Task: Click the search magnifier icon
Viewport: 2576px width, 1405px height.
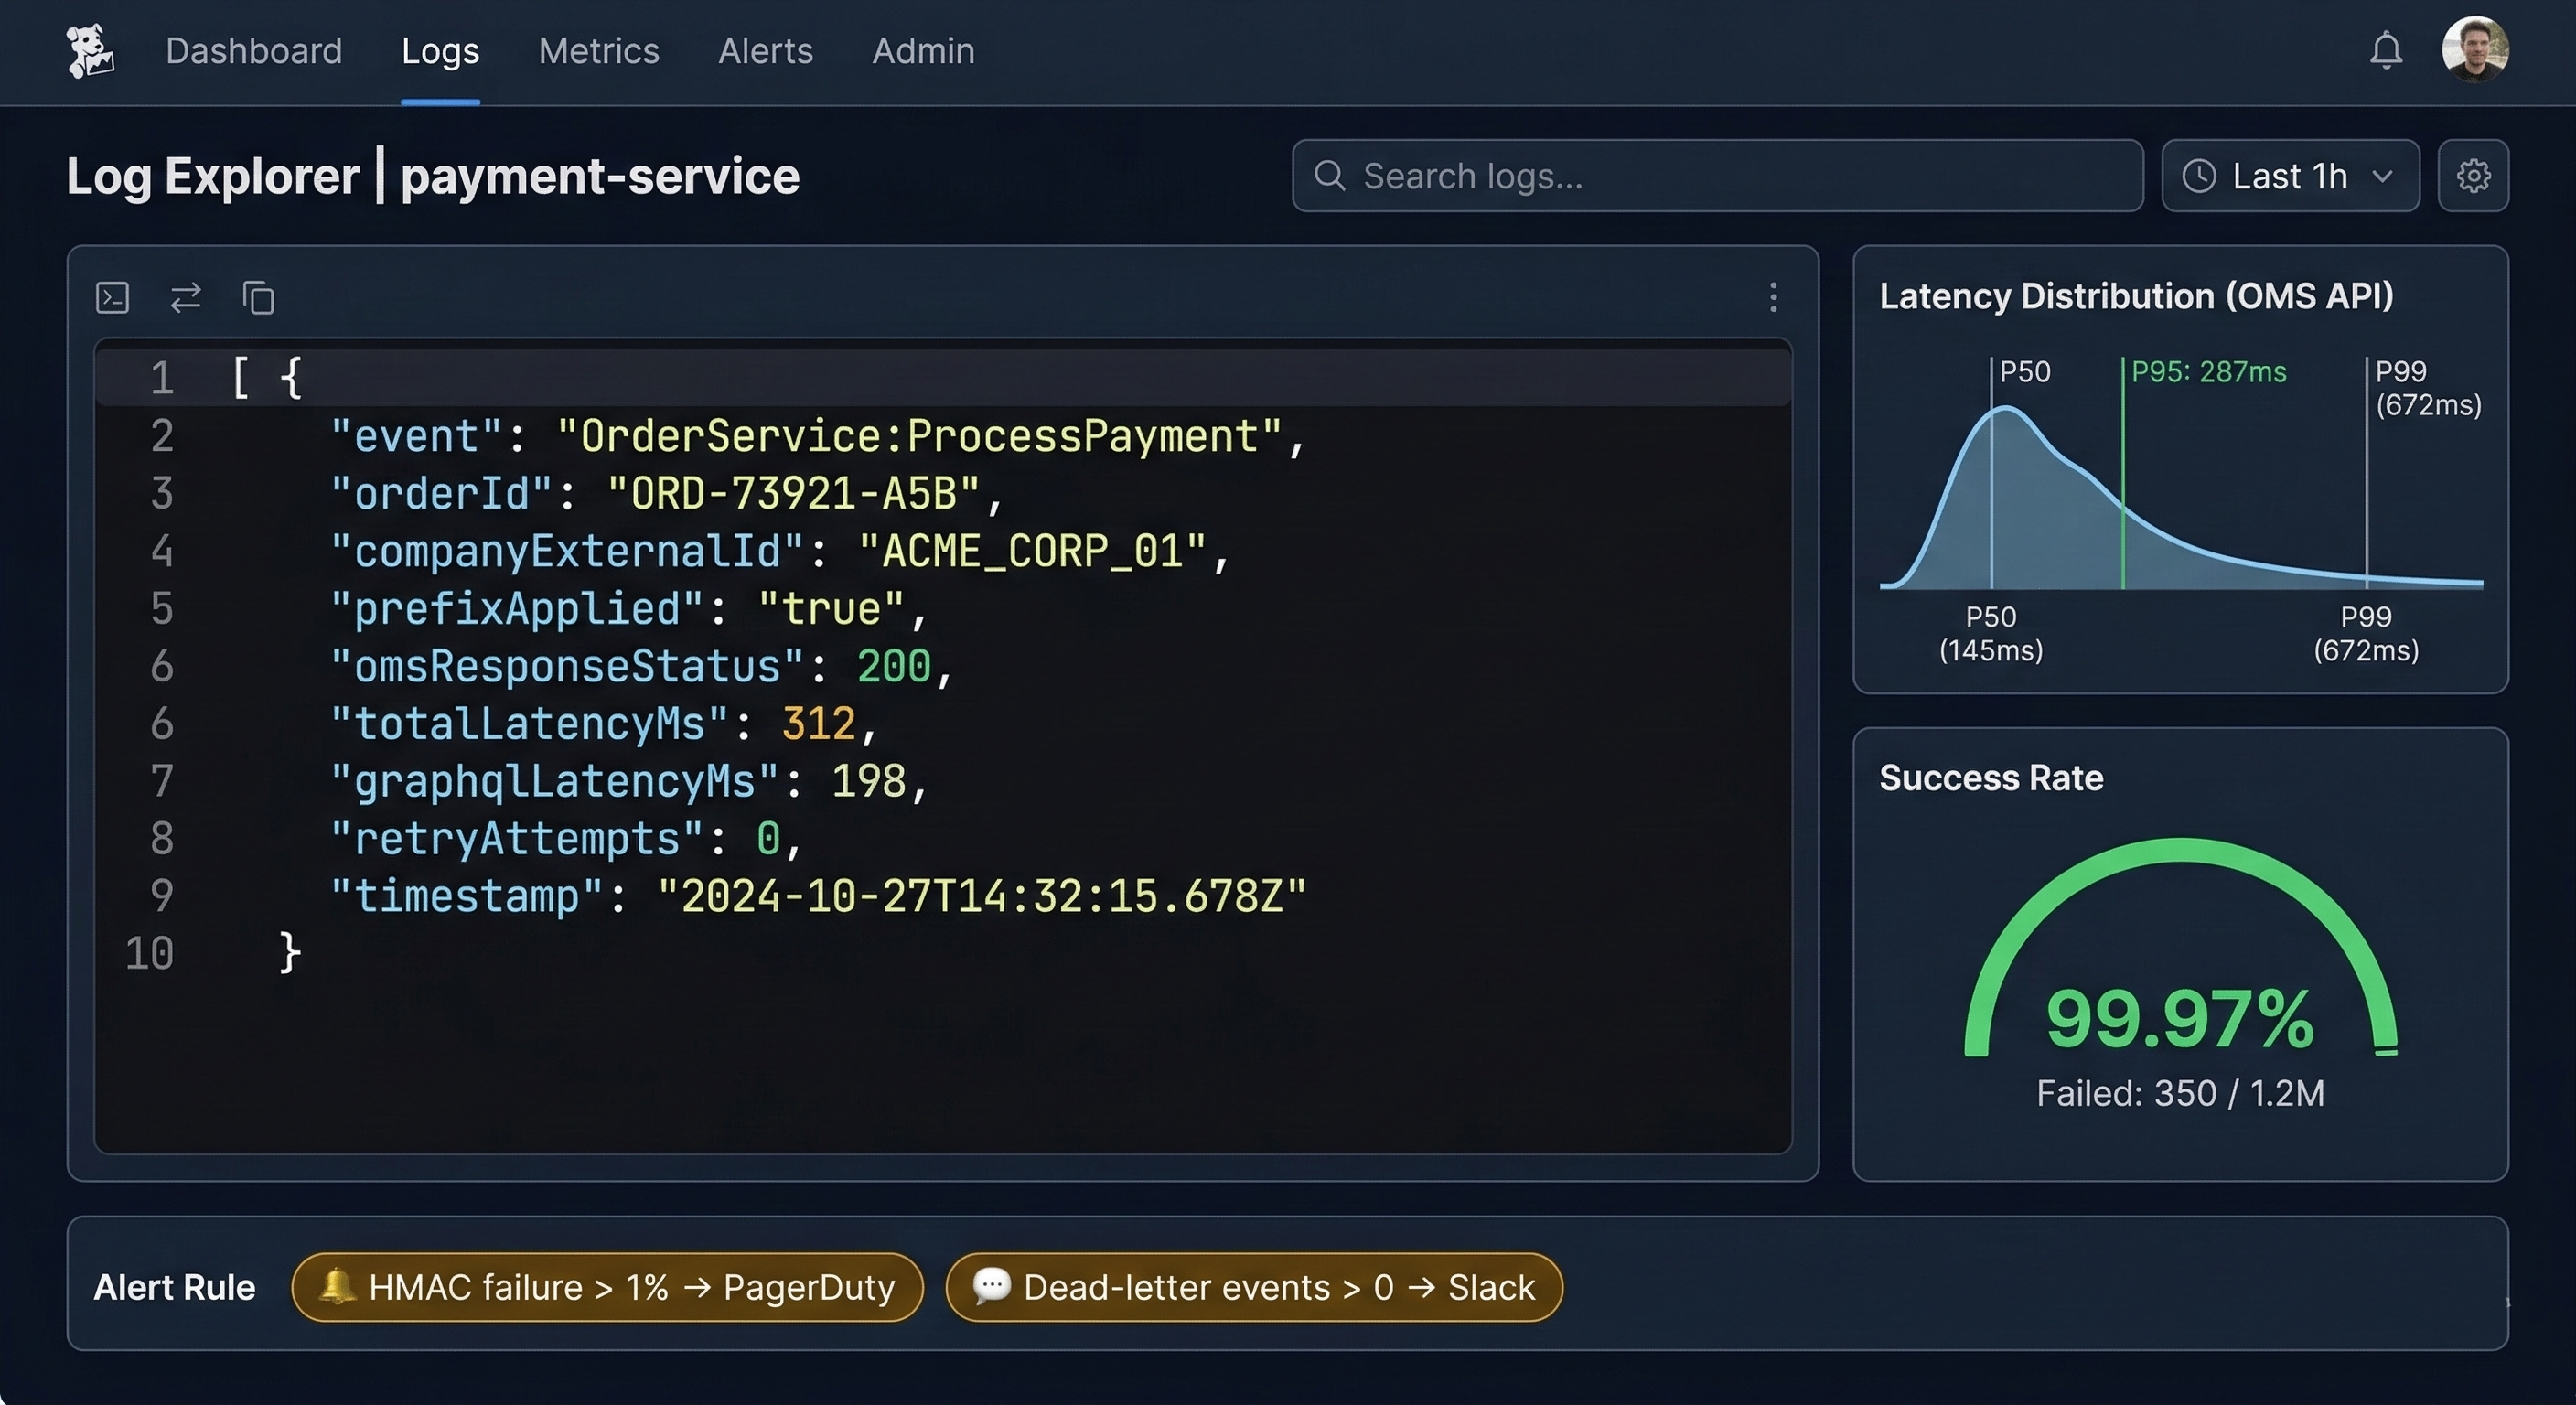Action: click(x=1329, y=176)
